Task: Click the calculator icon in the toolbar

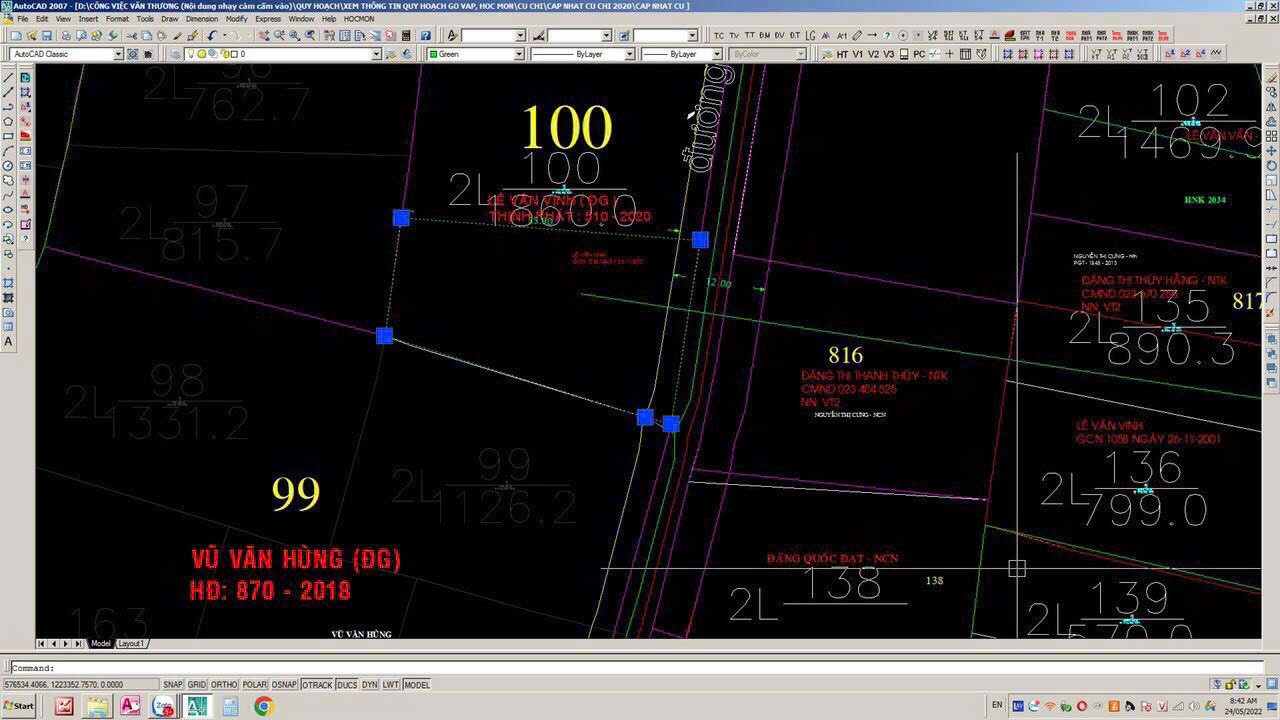Action: pos(405,36)
